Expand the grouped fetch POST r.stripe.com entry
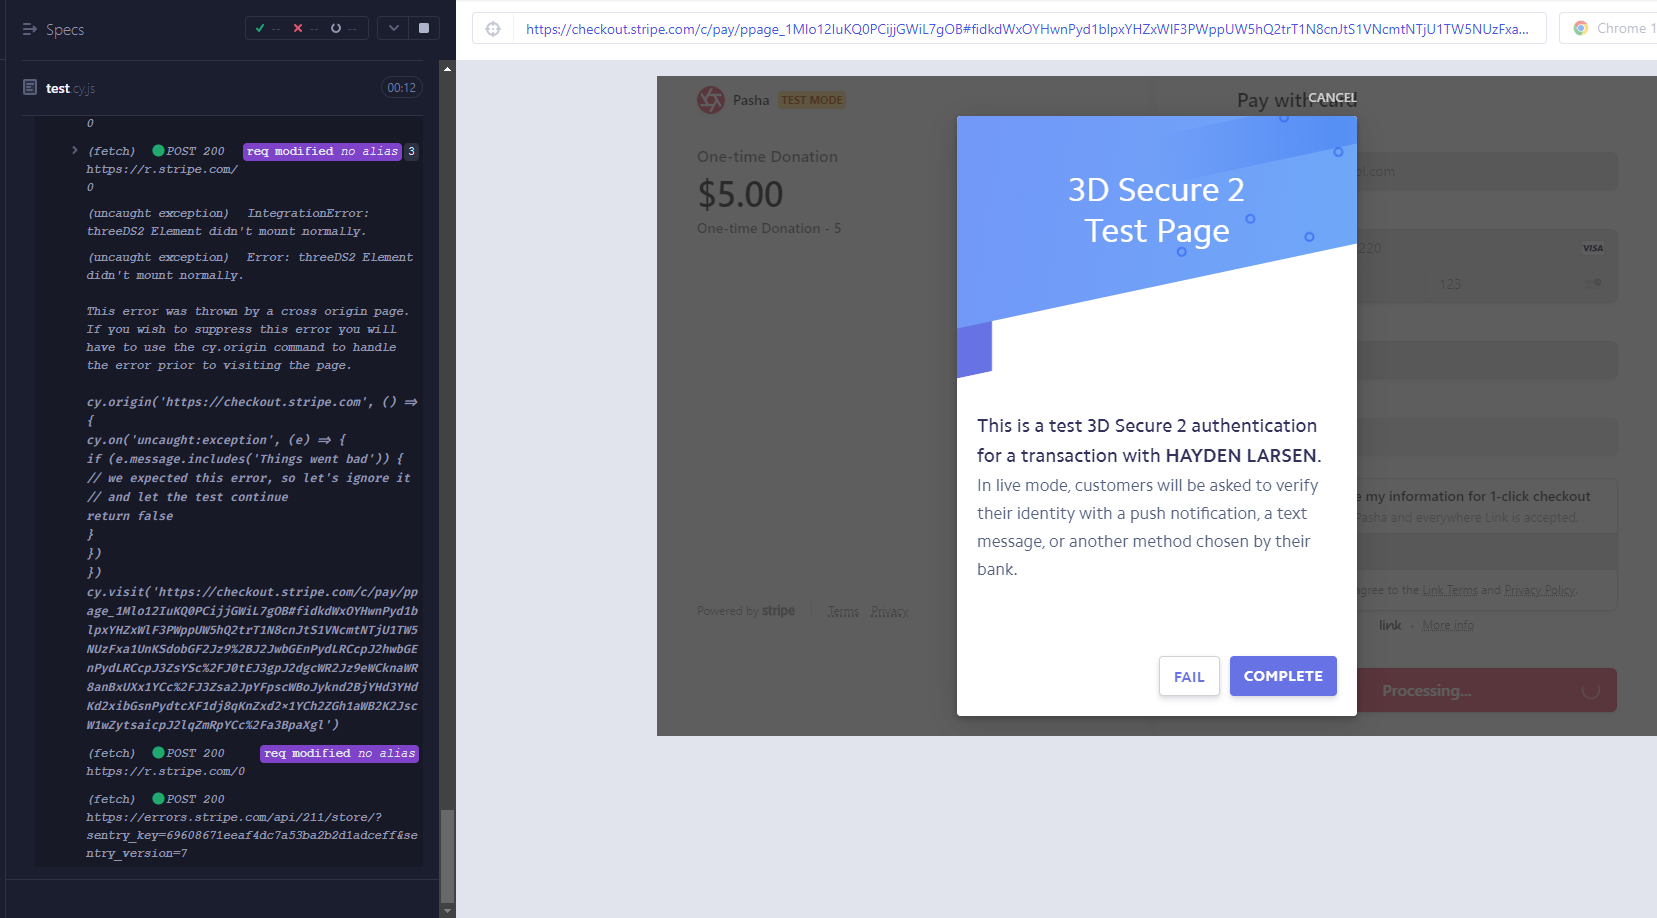 (75, 151)
